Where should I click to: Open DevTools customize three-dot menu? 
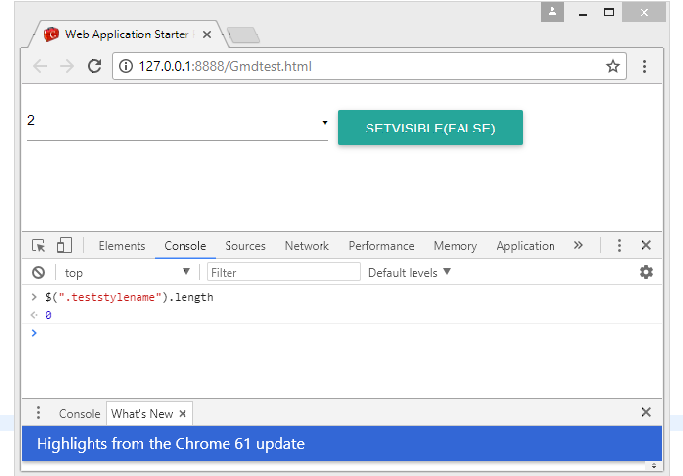(619, 245)
